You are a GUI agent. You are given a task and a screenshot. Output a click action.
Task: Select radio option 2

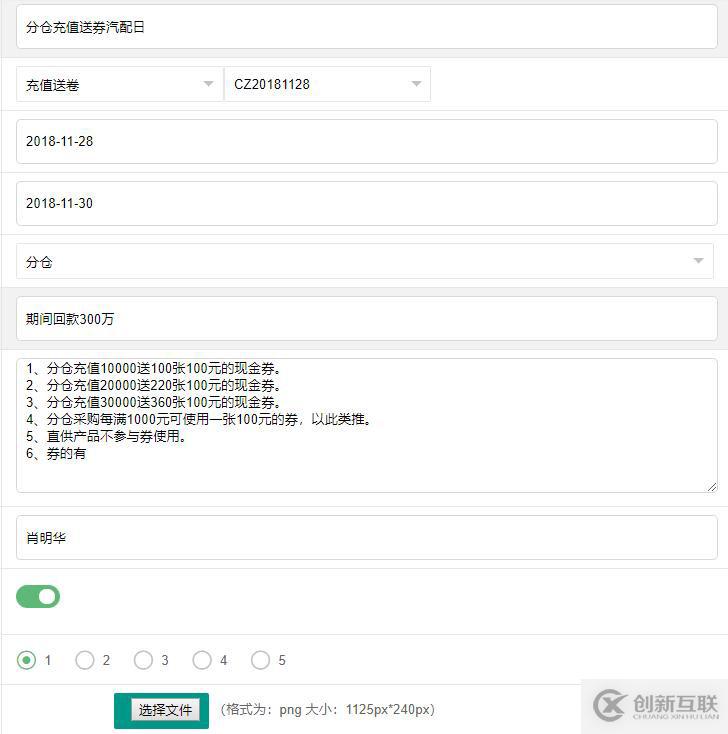[85, 660]
